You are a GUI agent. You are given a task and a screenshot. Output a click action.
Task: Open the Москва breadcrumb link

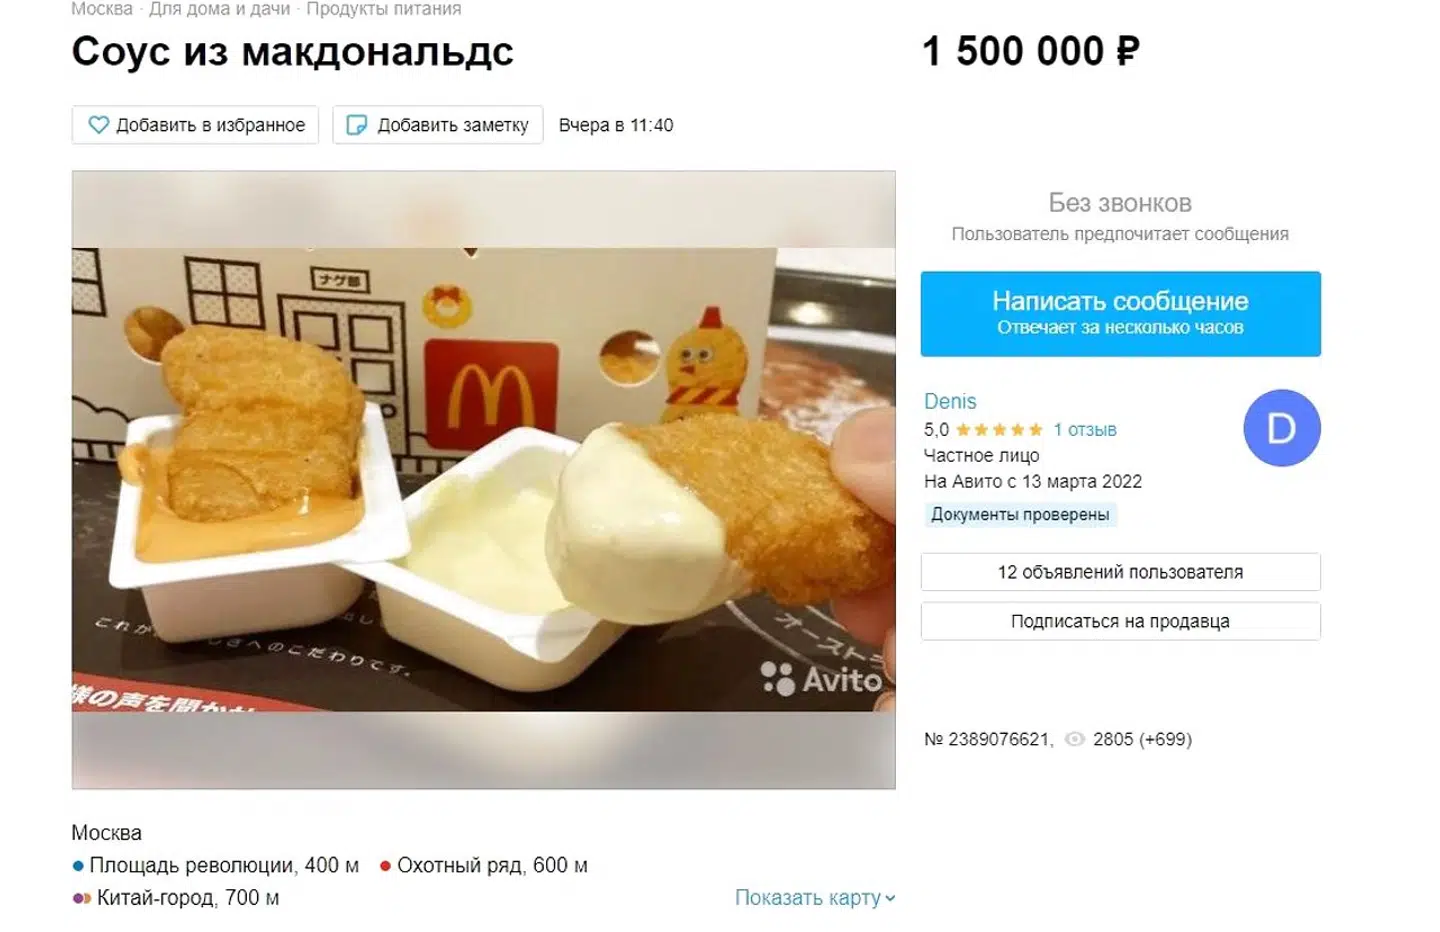(x=102, y=9)
